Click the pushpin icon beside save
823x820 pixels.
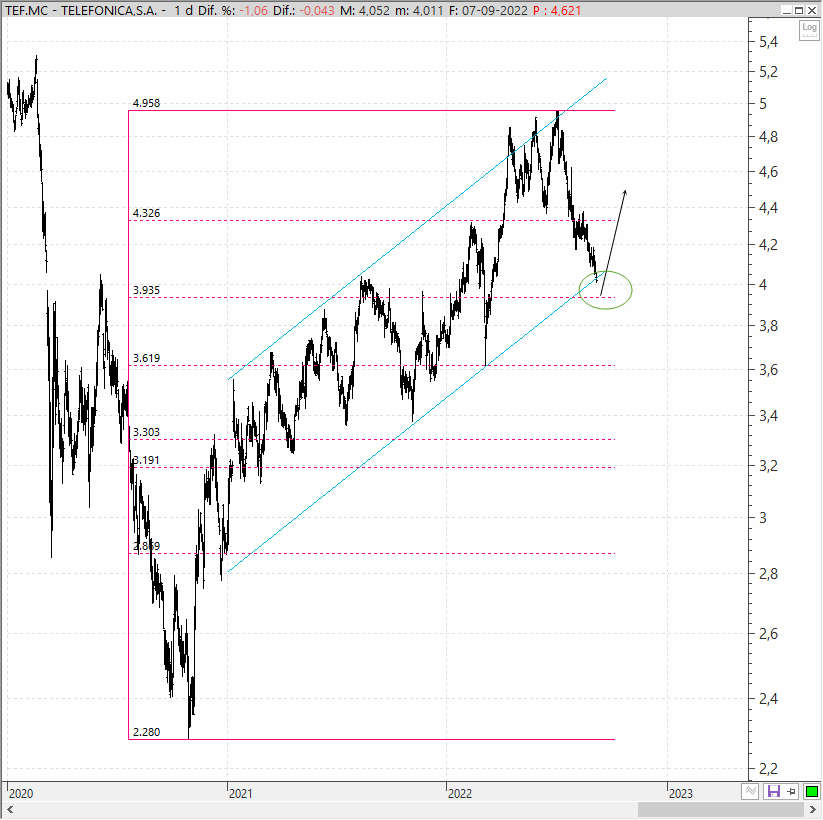792,791
